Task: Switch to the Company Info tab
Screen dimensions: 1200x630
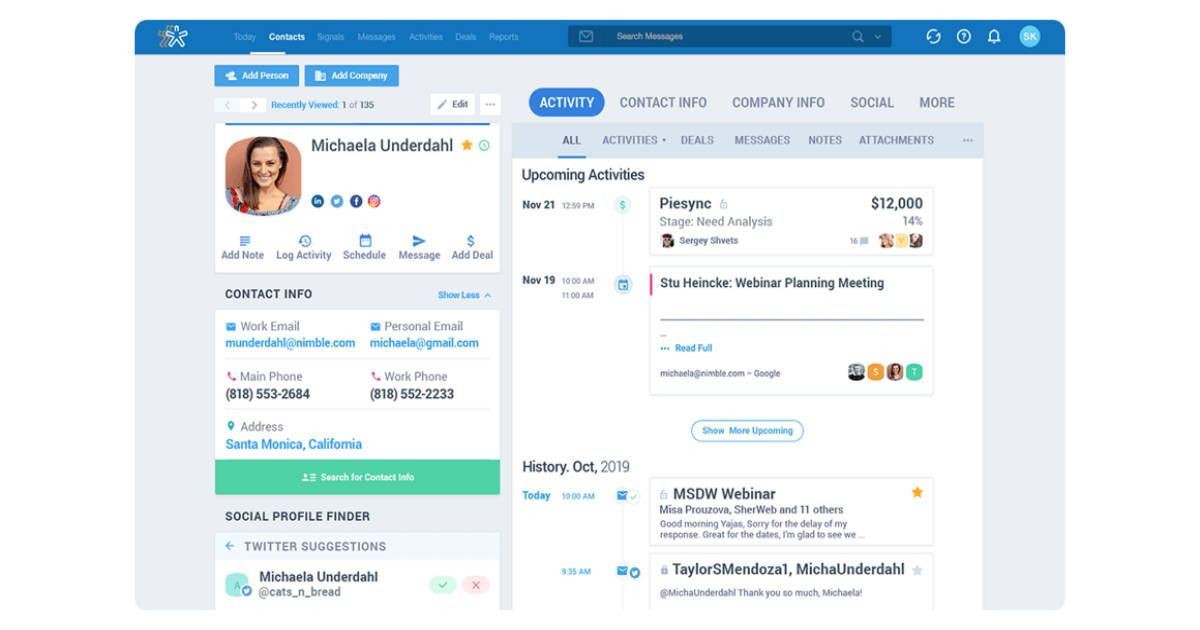Action: [x=778, y=102]
